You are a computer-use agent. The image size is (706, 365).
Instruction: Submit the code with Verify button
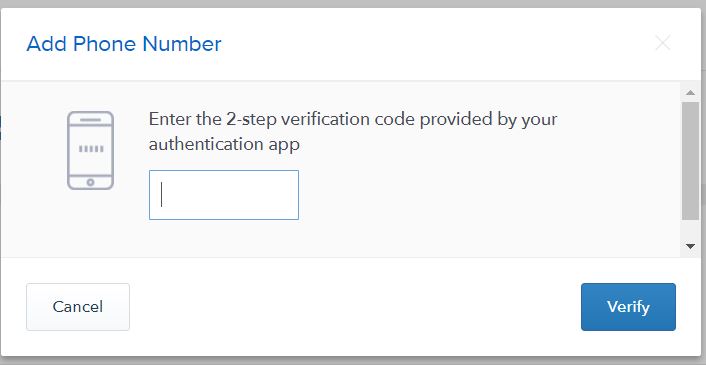click(628, 307)
